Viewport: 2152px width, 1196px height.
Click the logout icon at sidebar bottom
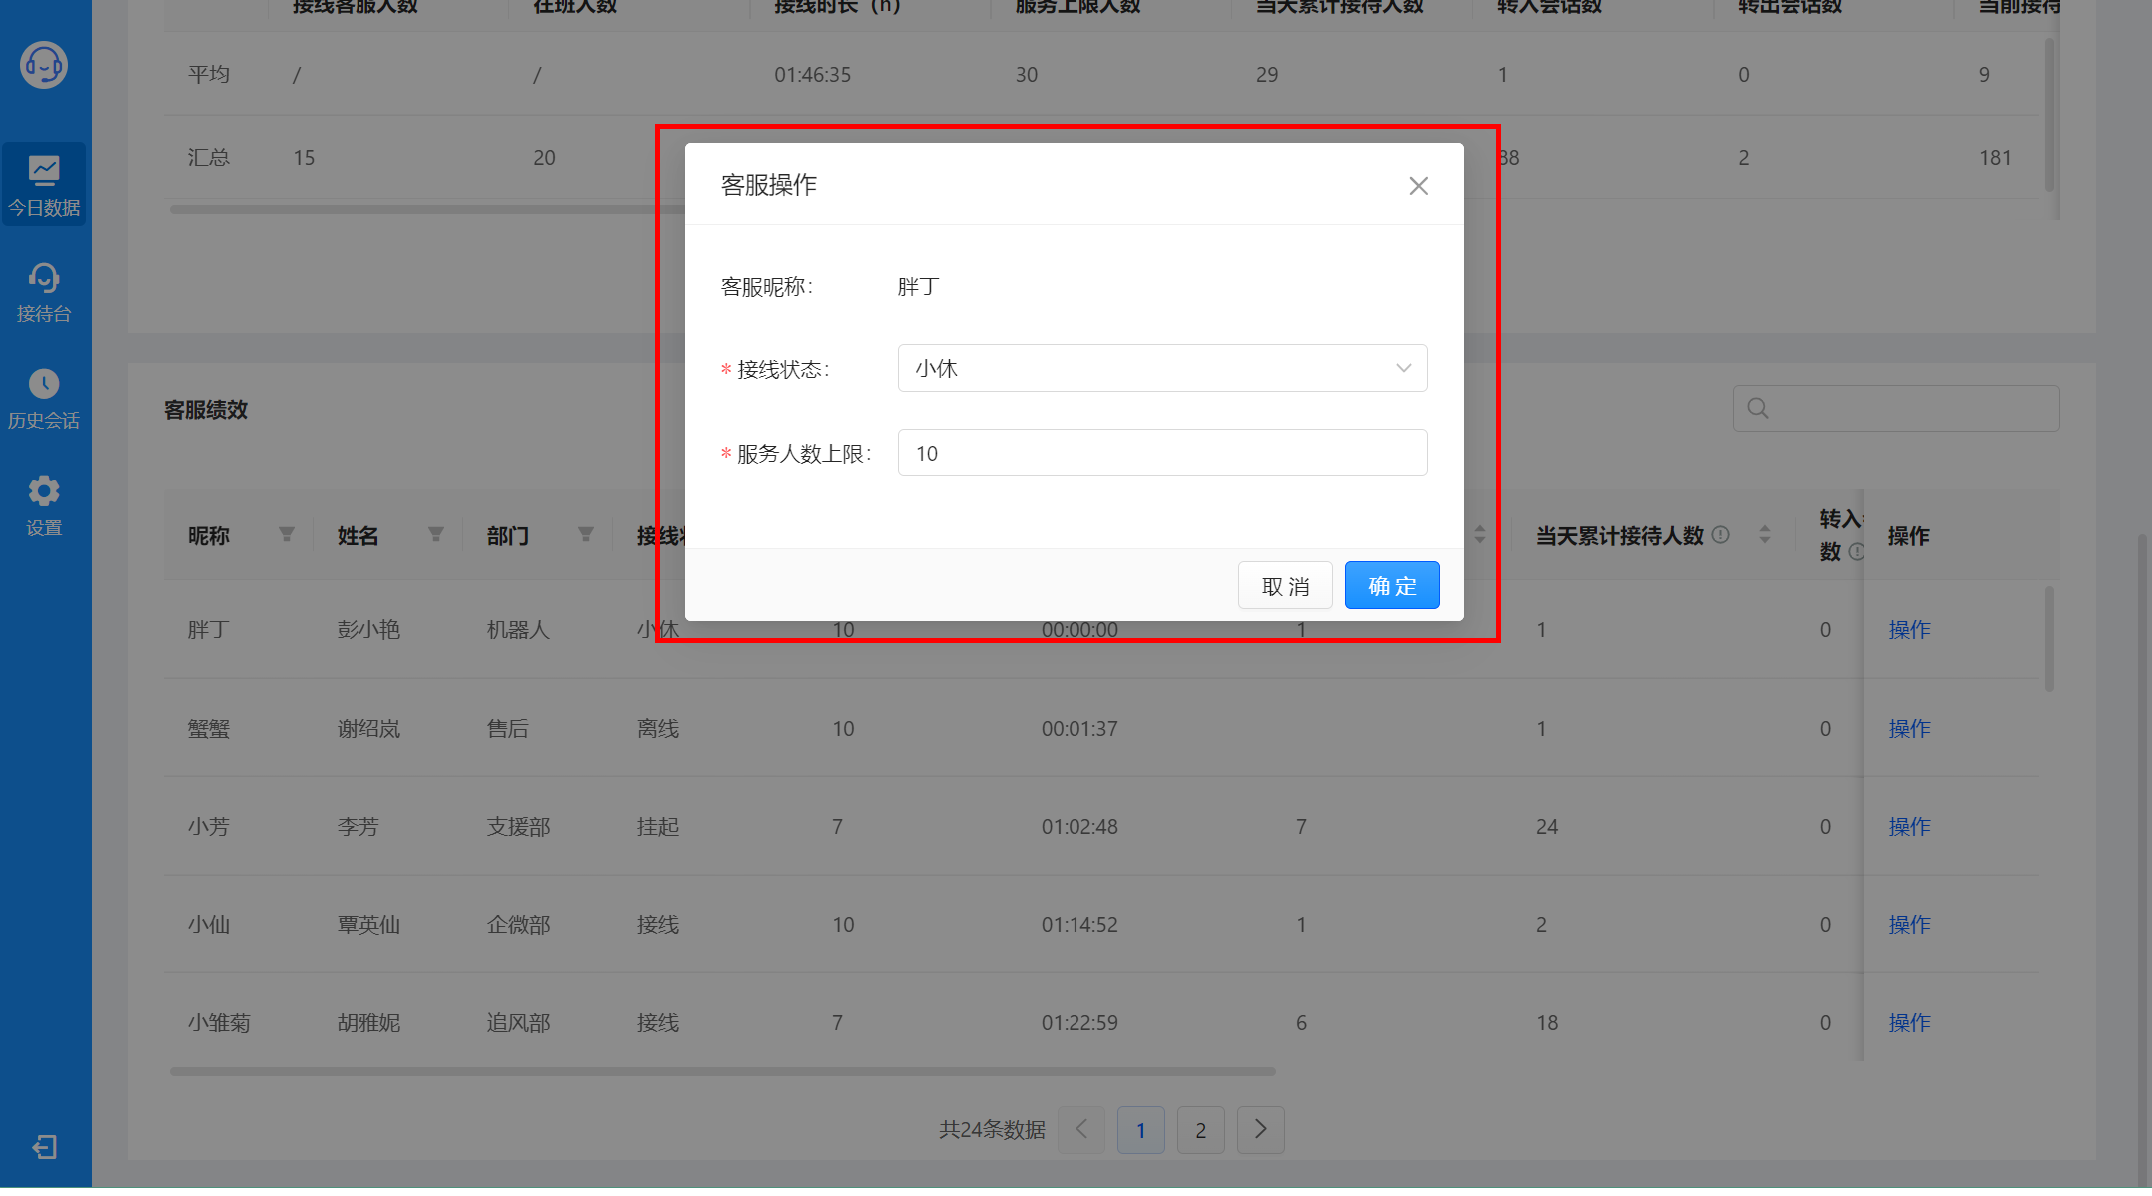point(45,1147)
